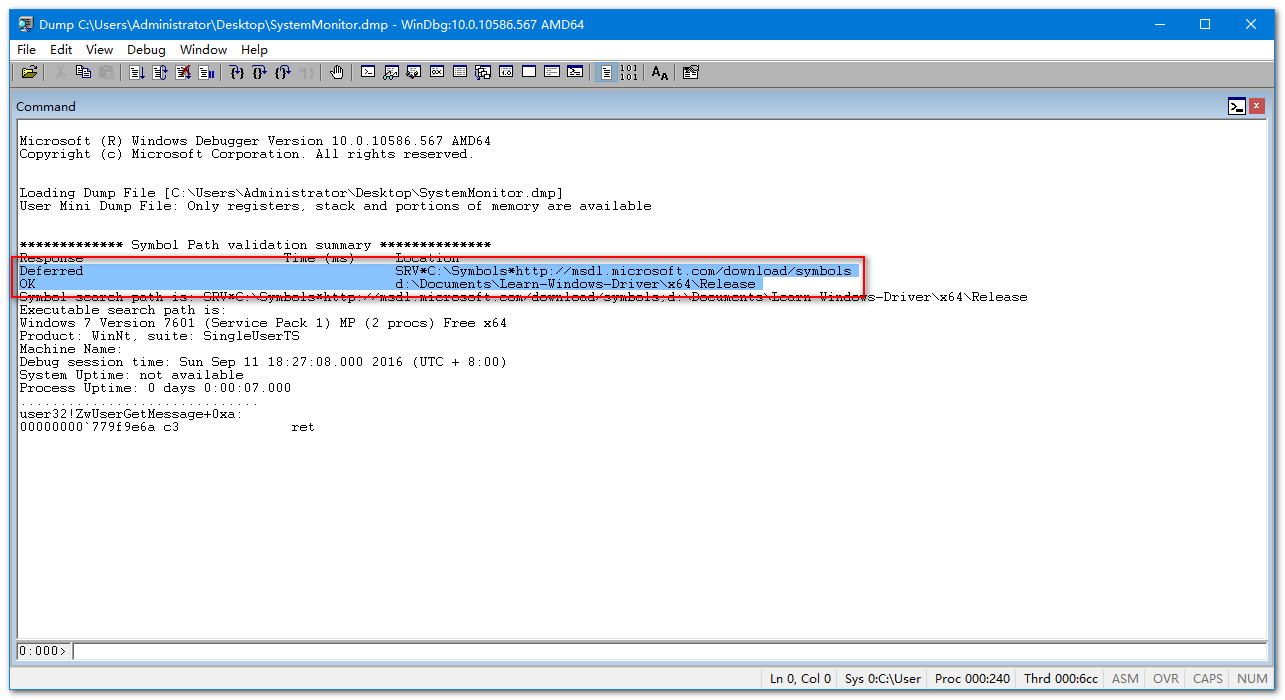Image resolution: width=1285 pixels, height=700 pixels.
Task: Open the File menu
Action: 26,49
